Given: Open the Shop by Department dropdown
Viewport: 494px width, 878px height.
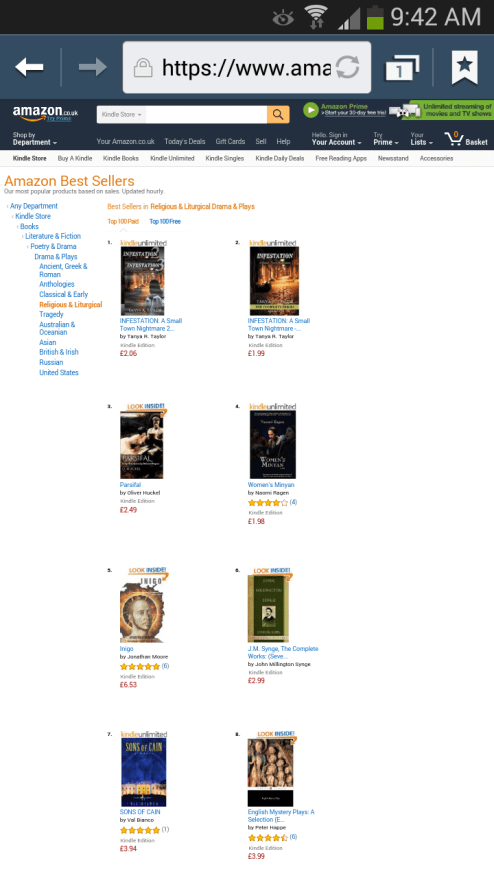Looking at the screenshot, I should 34,139.
